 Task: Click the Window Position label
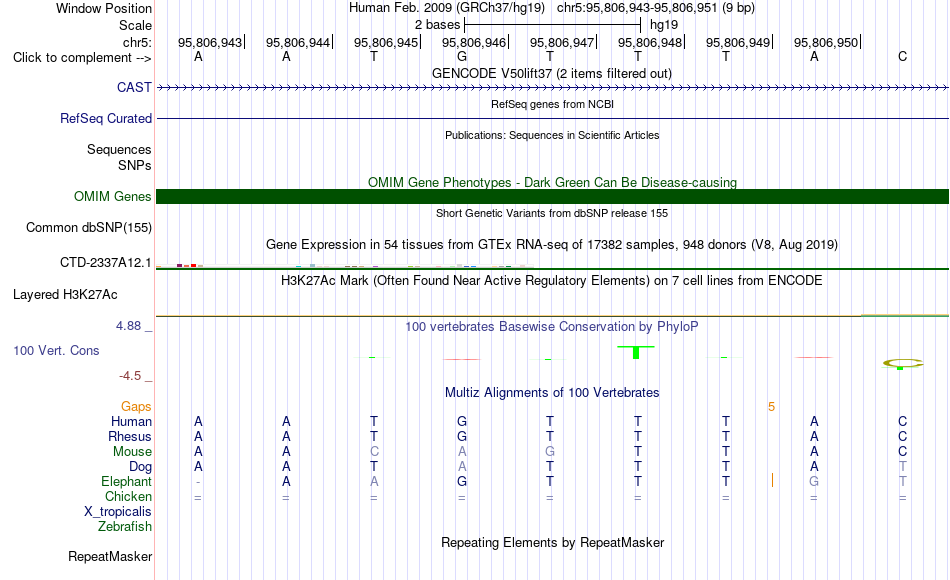pyautogui.click(x=104, y=8)
